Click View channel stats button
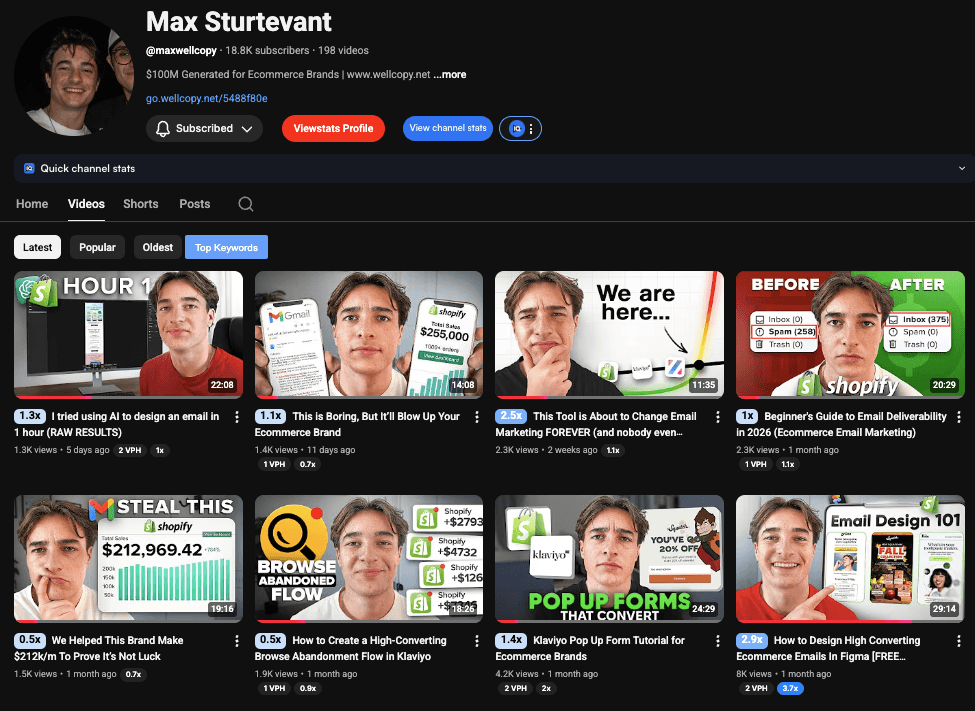975x711 pixels. point(448,128)
